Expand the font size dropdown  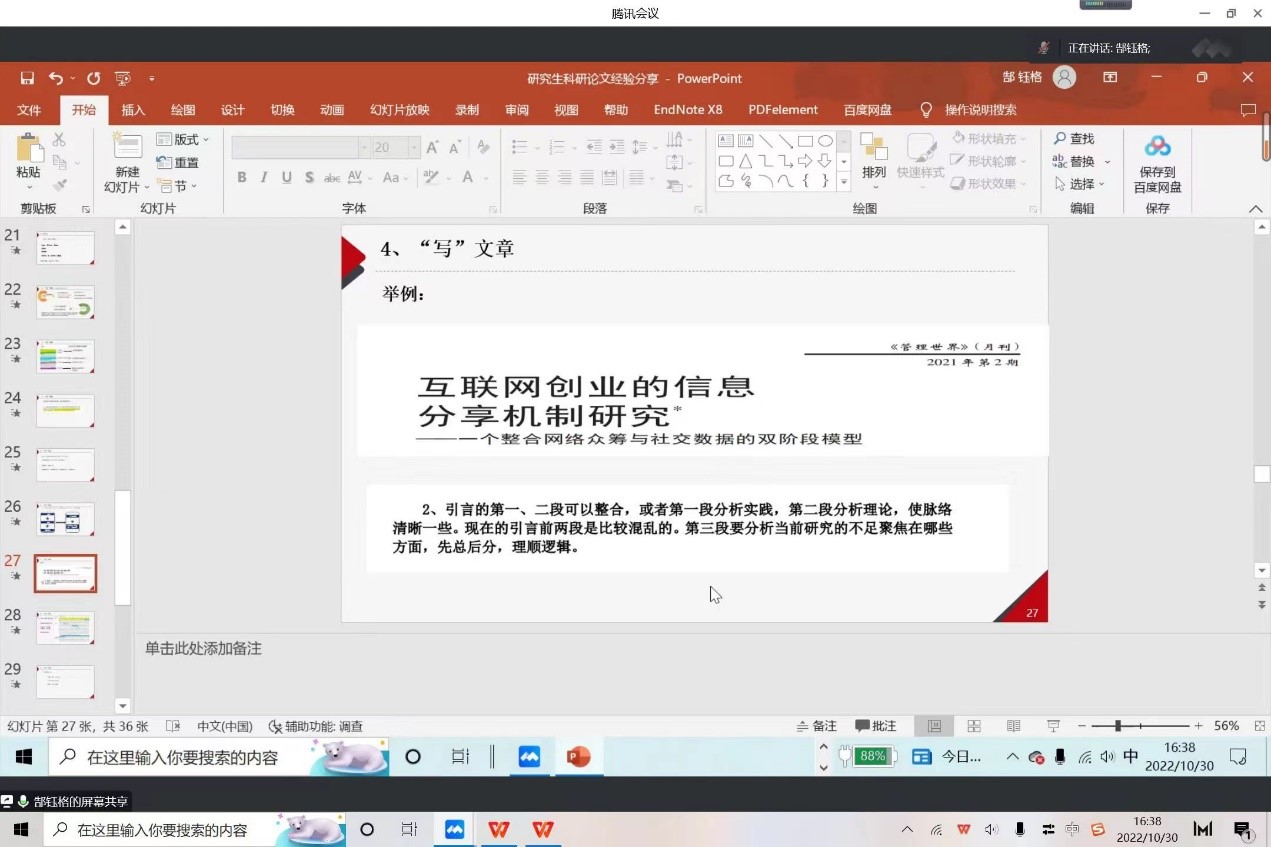pos(413,147)
